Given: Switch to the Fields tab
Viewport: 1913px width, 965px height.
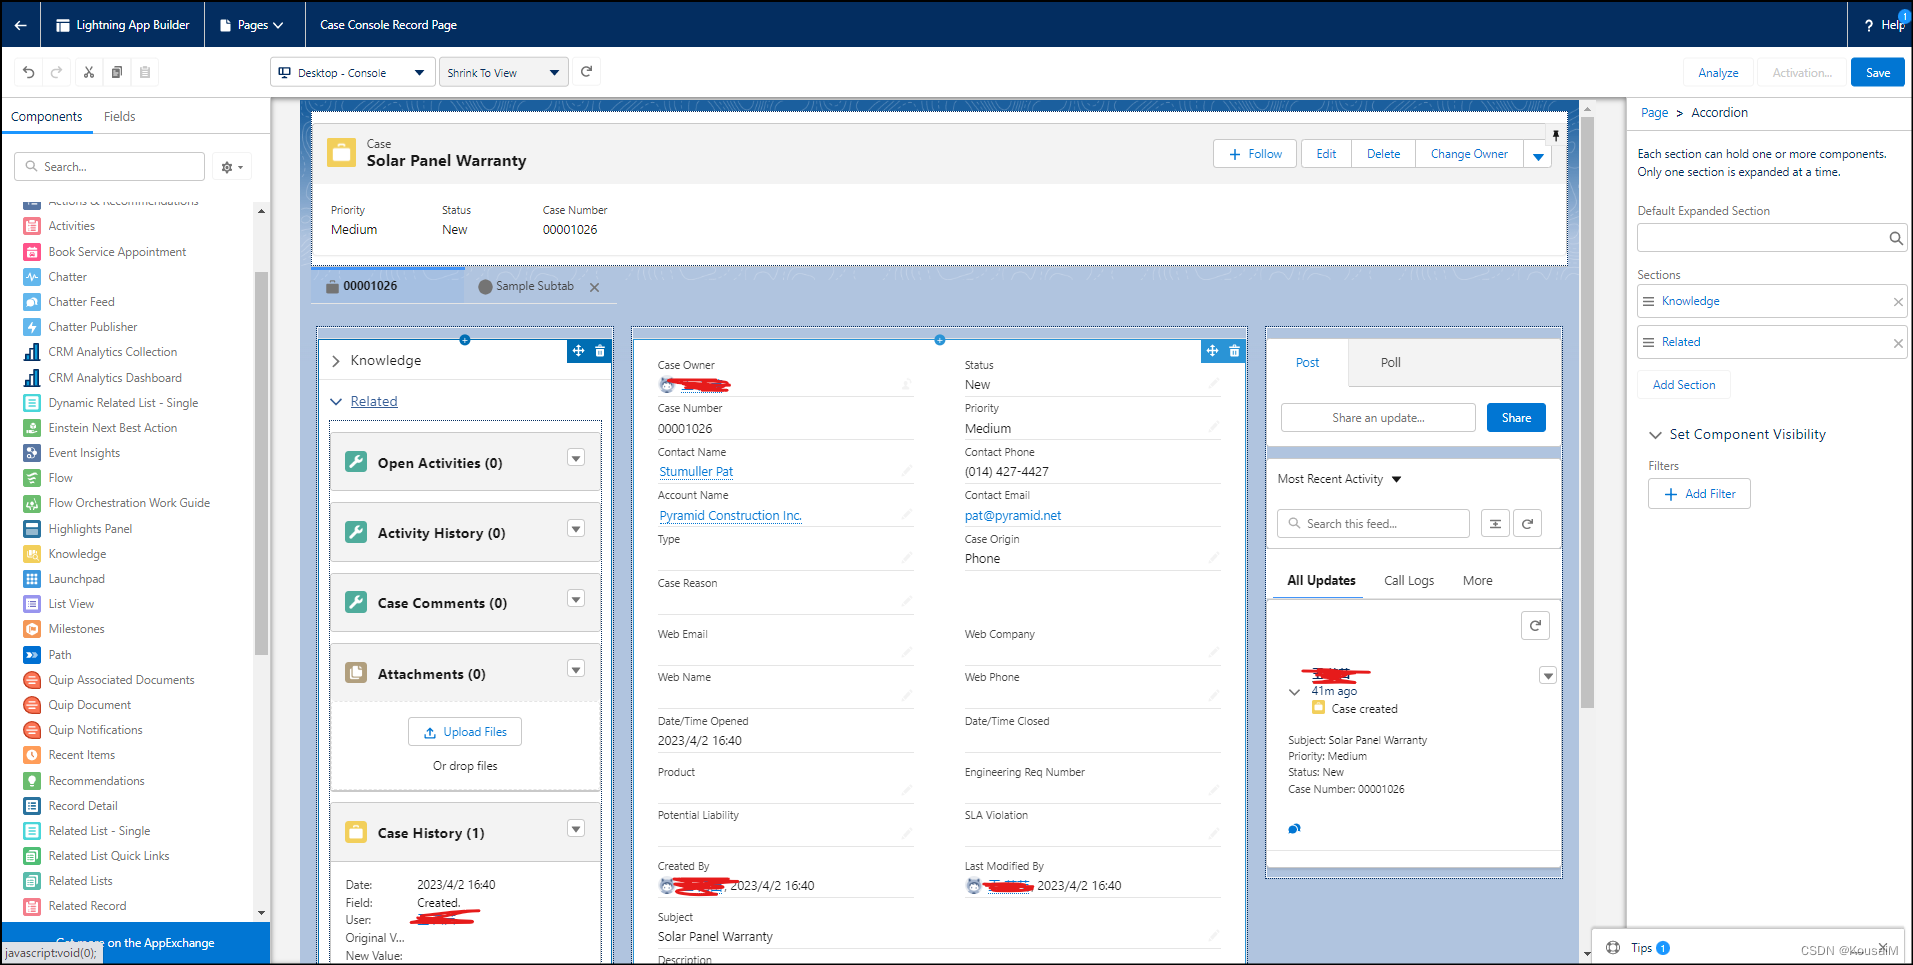Looking at the screenshot, I should [x=119, y=117].
